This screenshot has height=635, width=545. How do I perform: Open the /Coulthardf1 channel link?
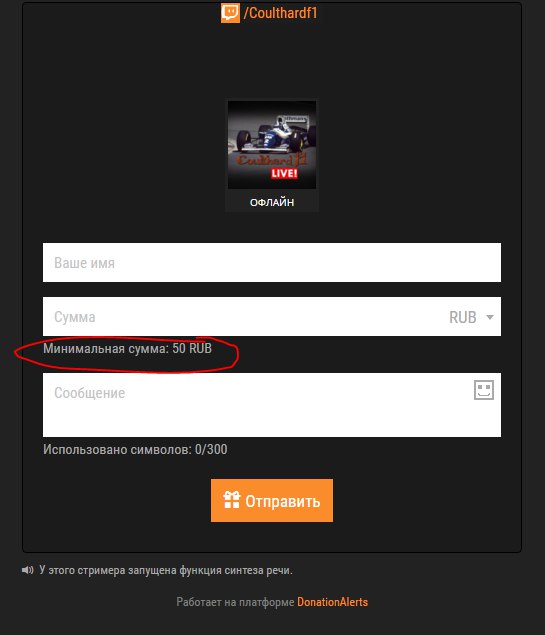coord(280,13)
